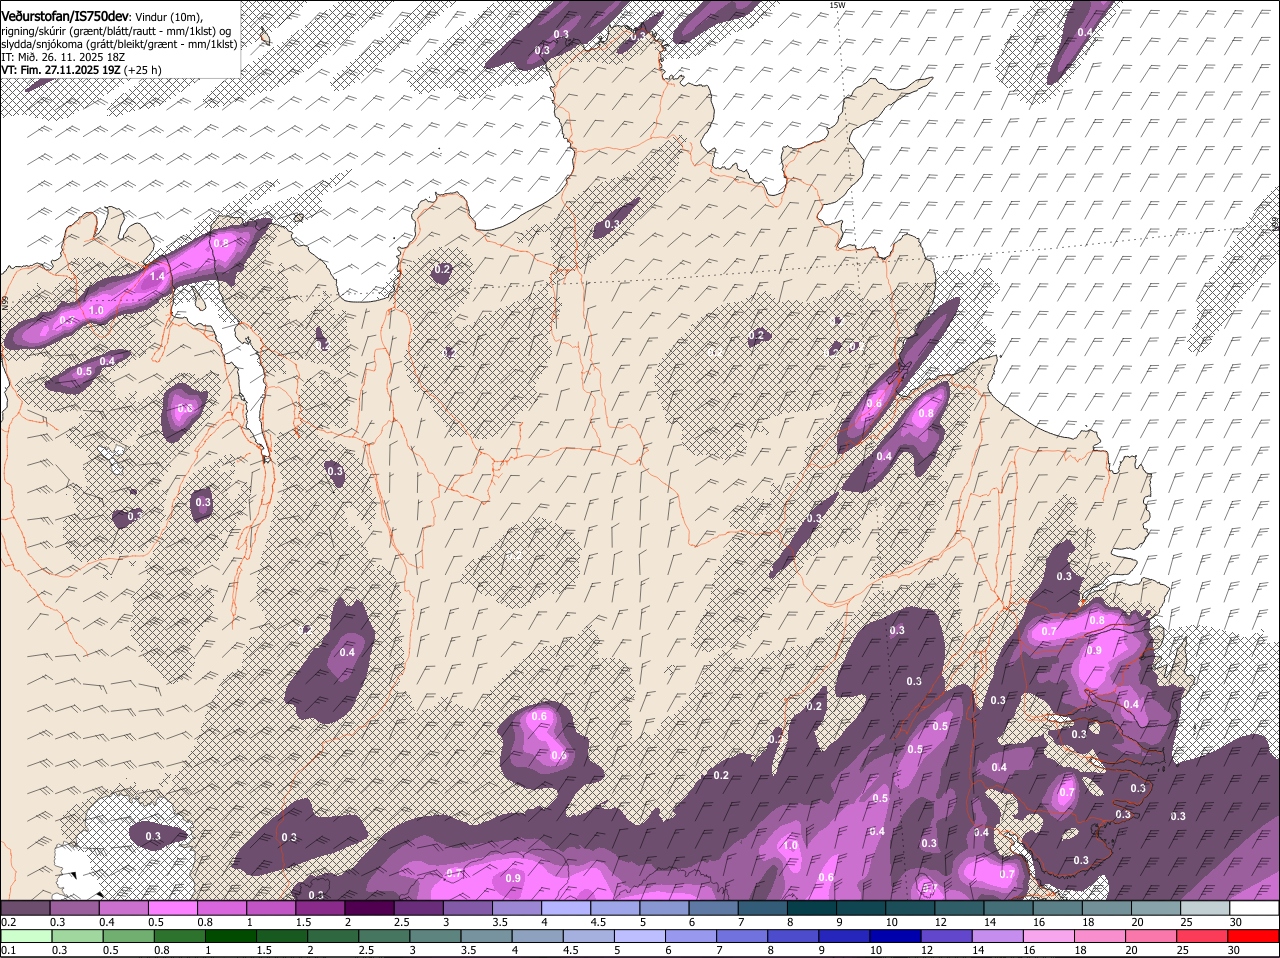Pick the 2–2.5 darkest violet swatch in purple legend
Image resolution: width=1280 pixels, height=958 pixels.
point(369,908)
